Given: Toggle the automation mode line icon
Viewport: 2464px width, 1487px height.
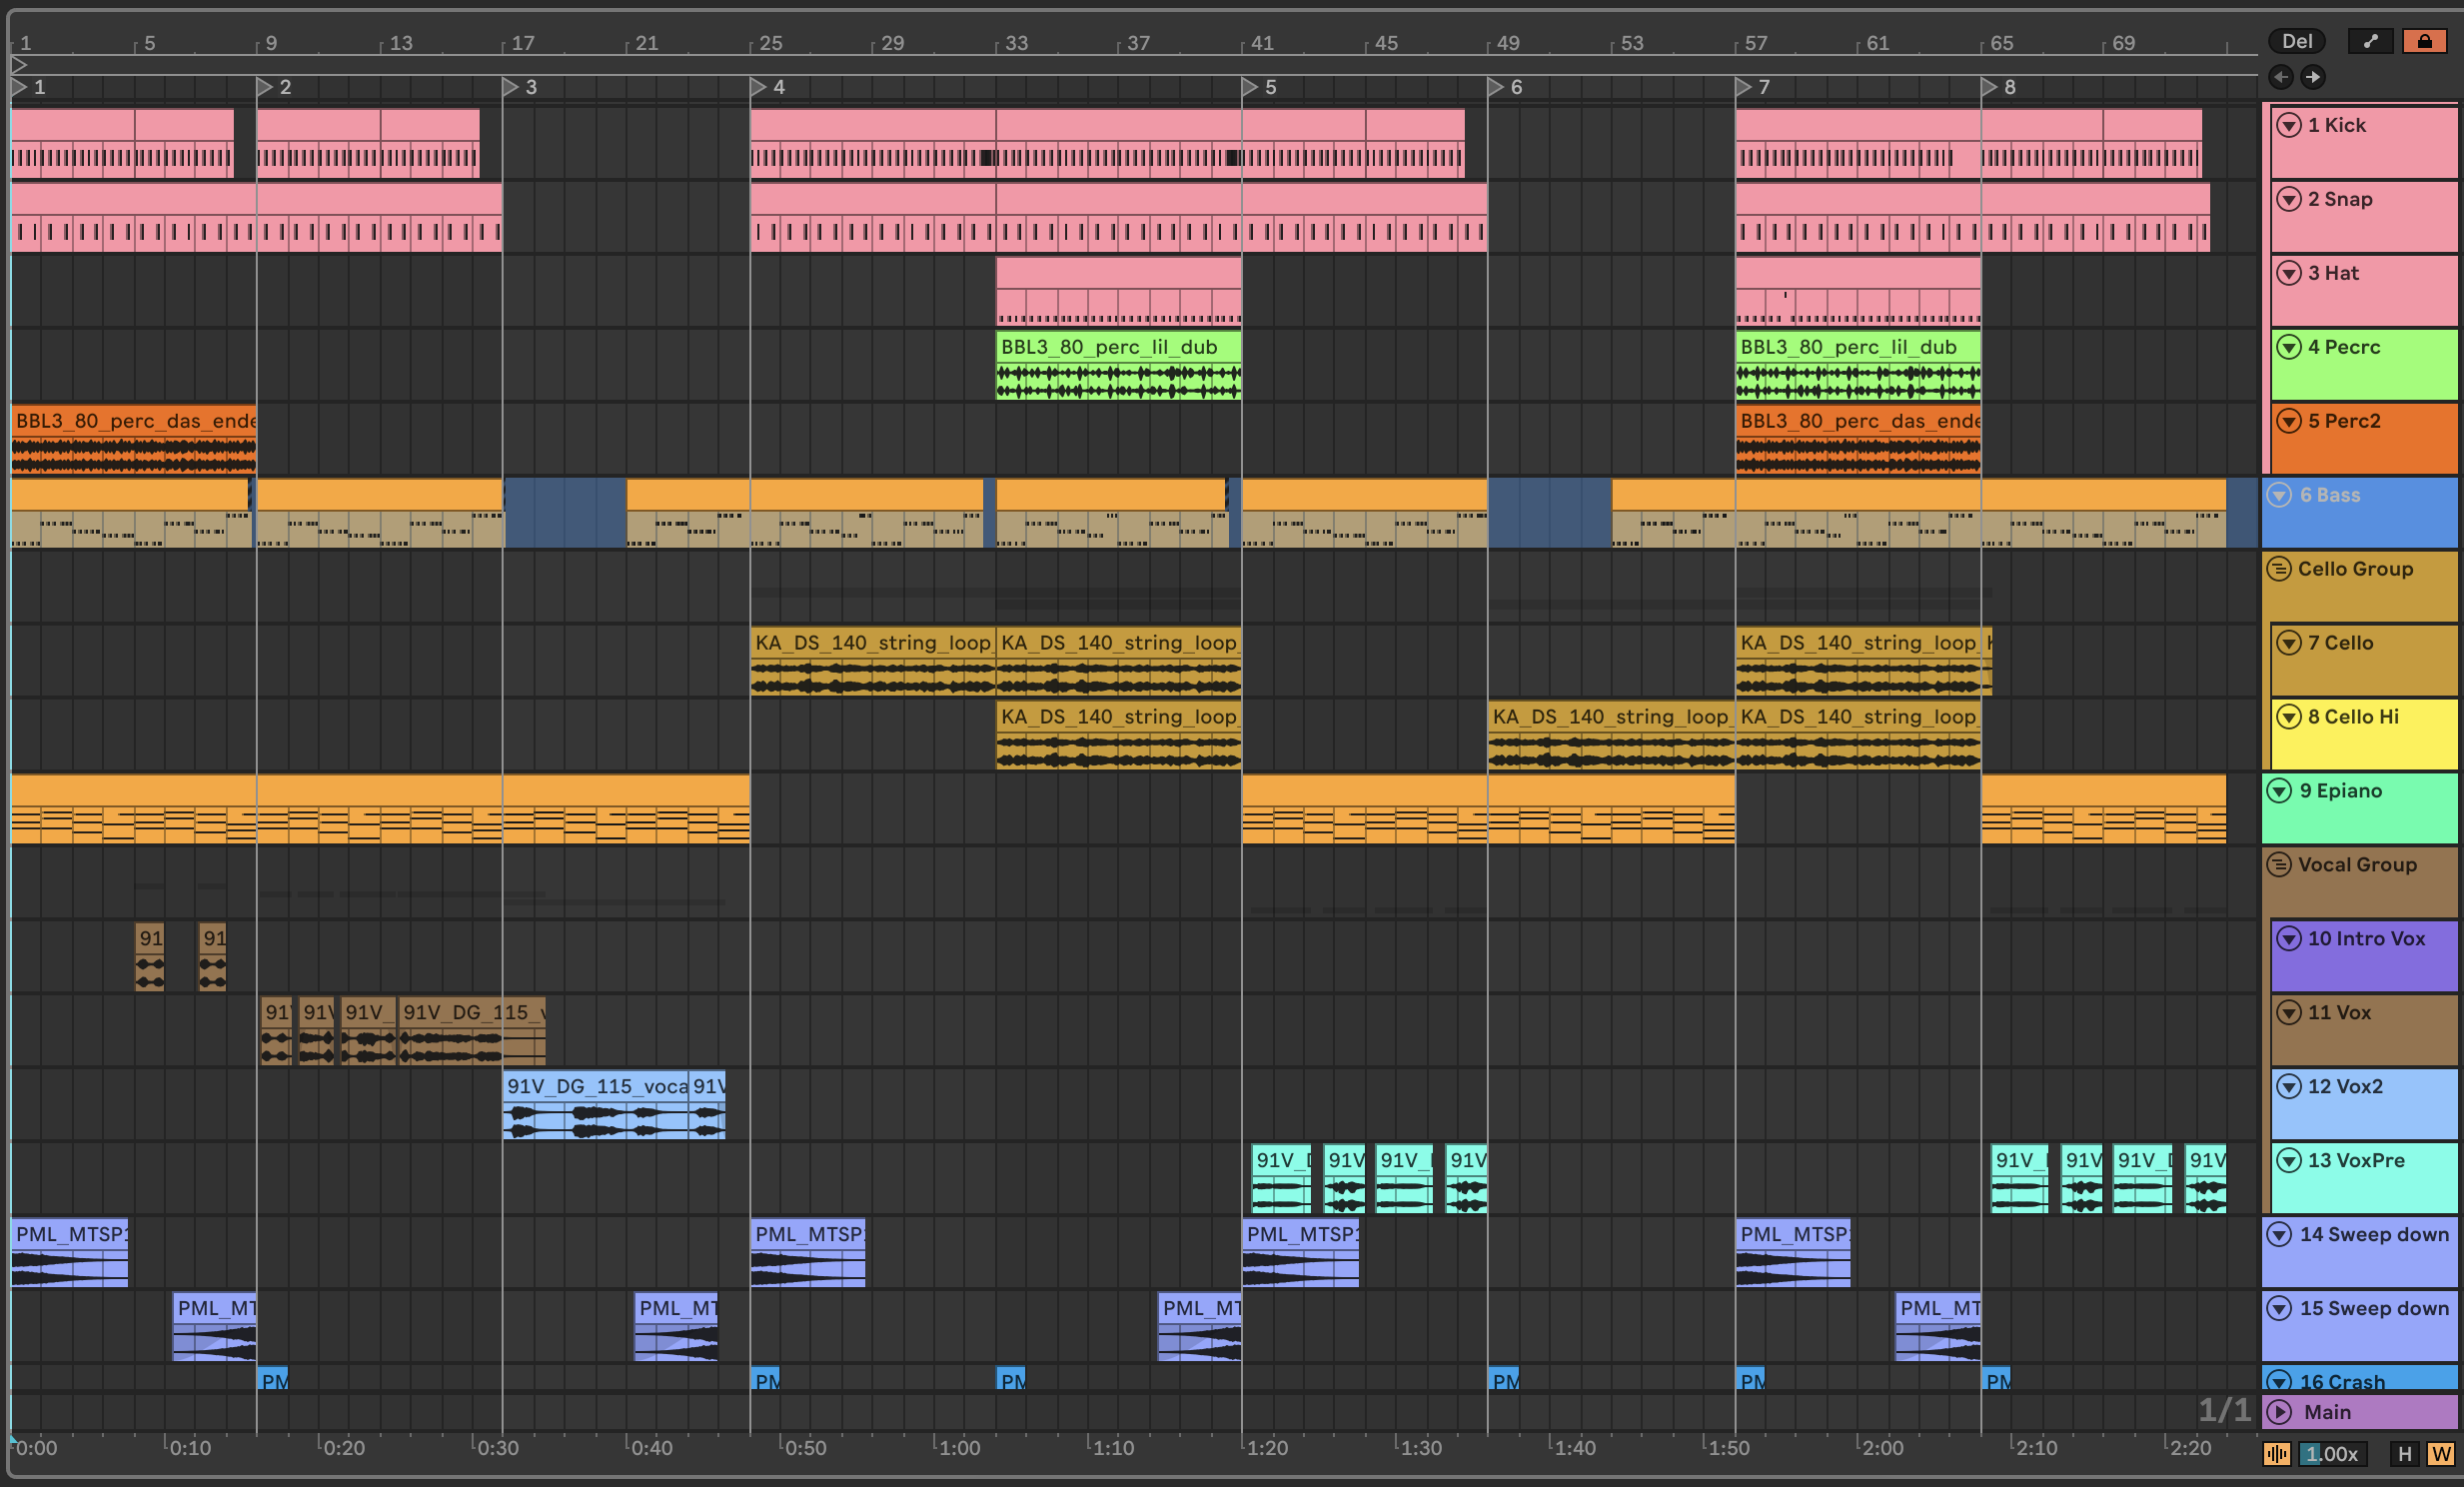Looking at the screenshot, I should click(2370, 41).
